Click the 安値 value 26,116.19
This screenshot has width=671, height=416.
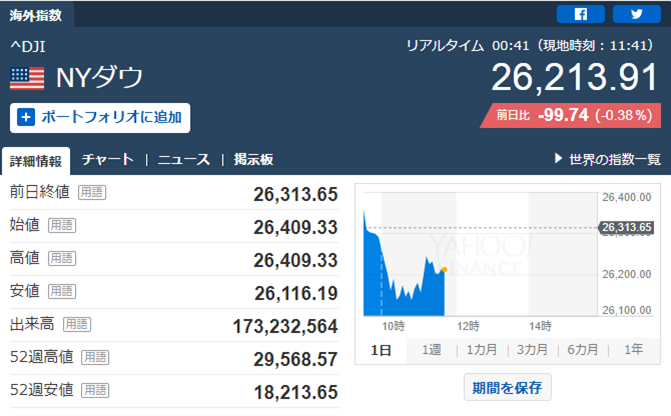coord(296,293)
